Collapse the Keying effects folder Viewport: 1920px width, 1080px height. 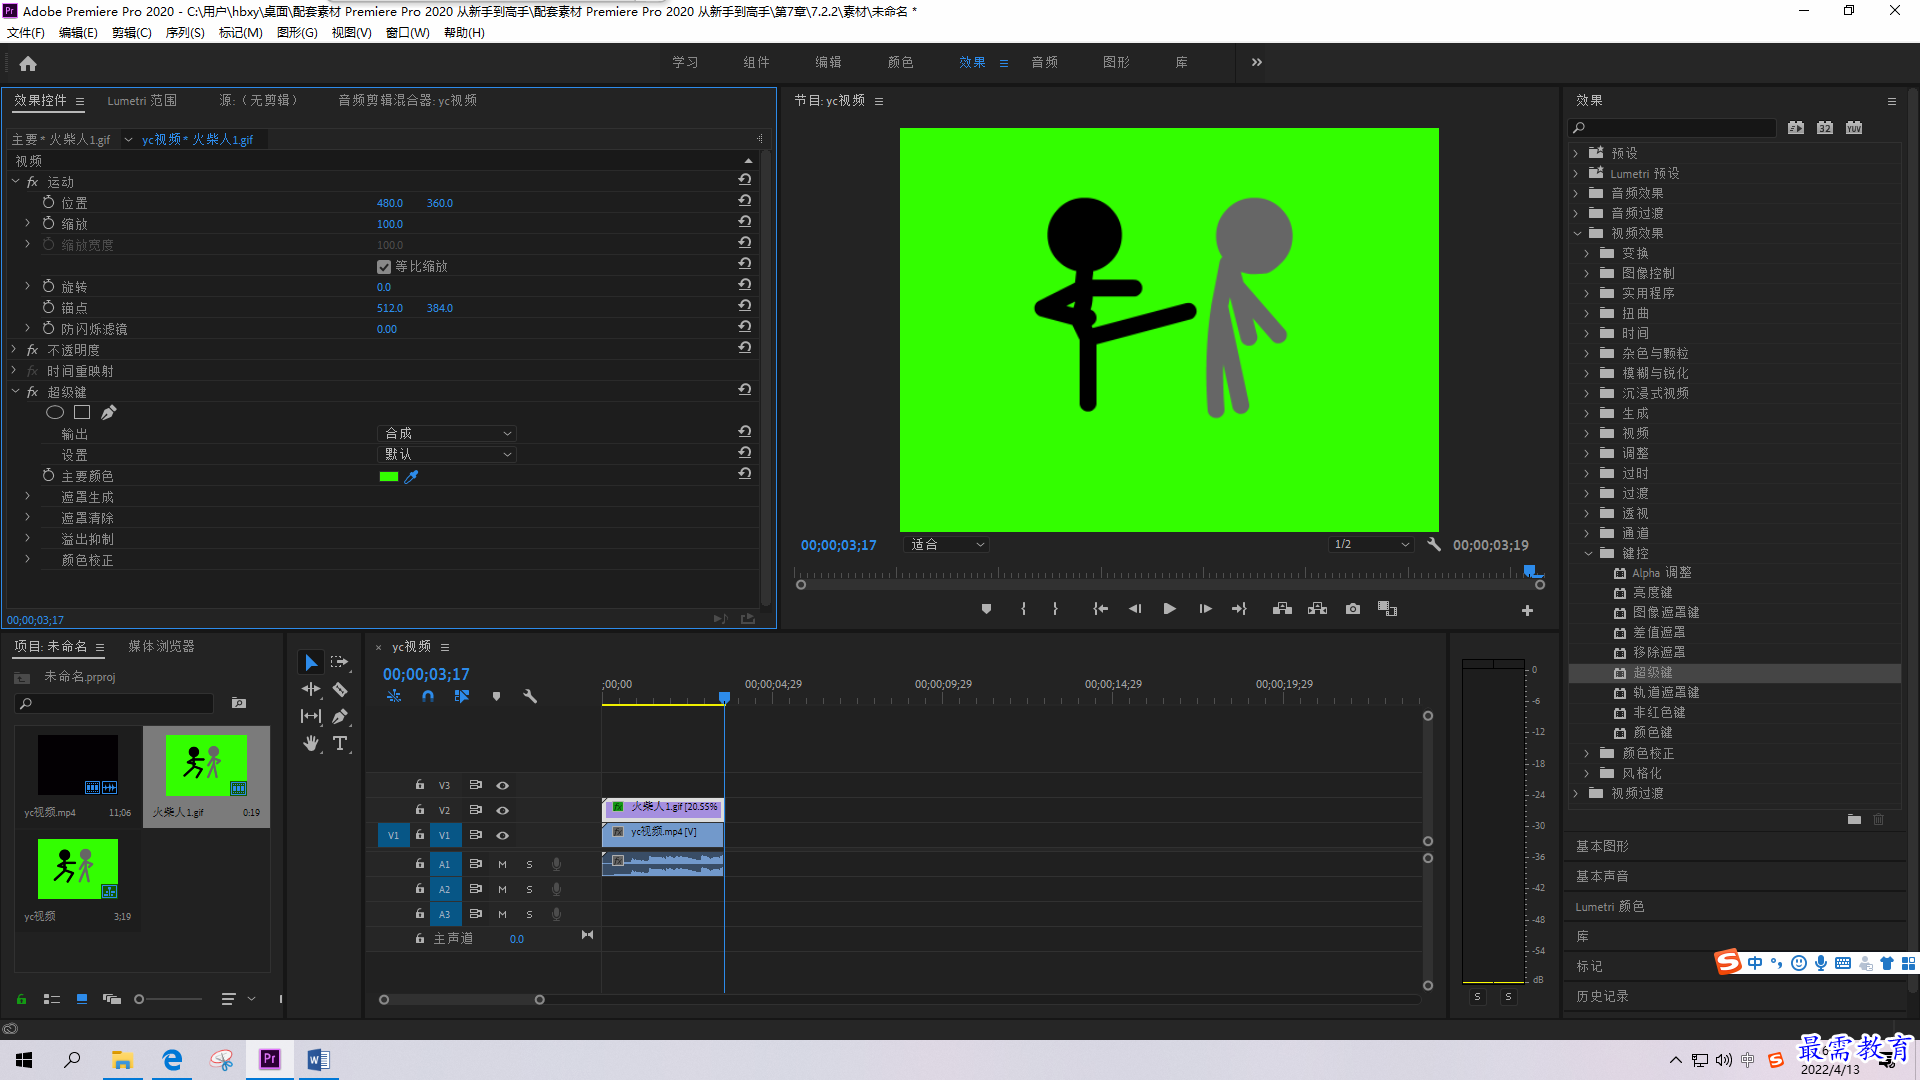1588,553
